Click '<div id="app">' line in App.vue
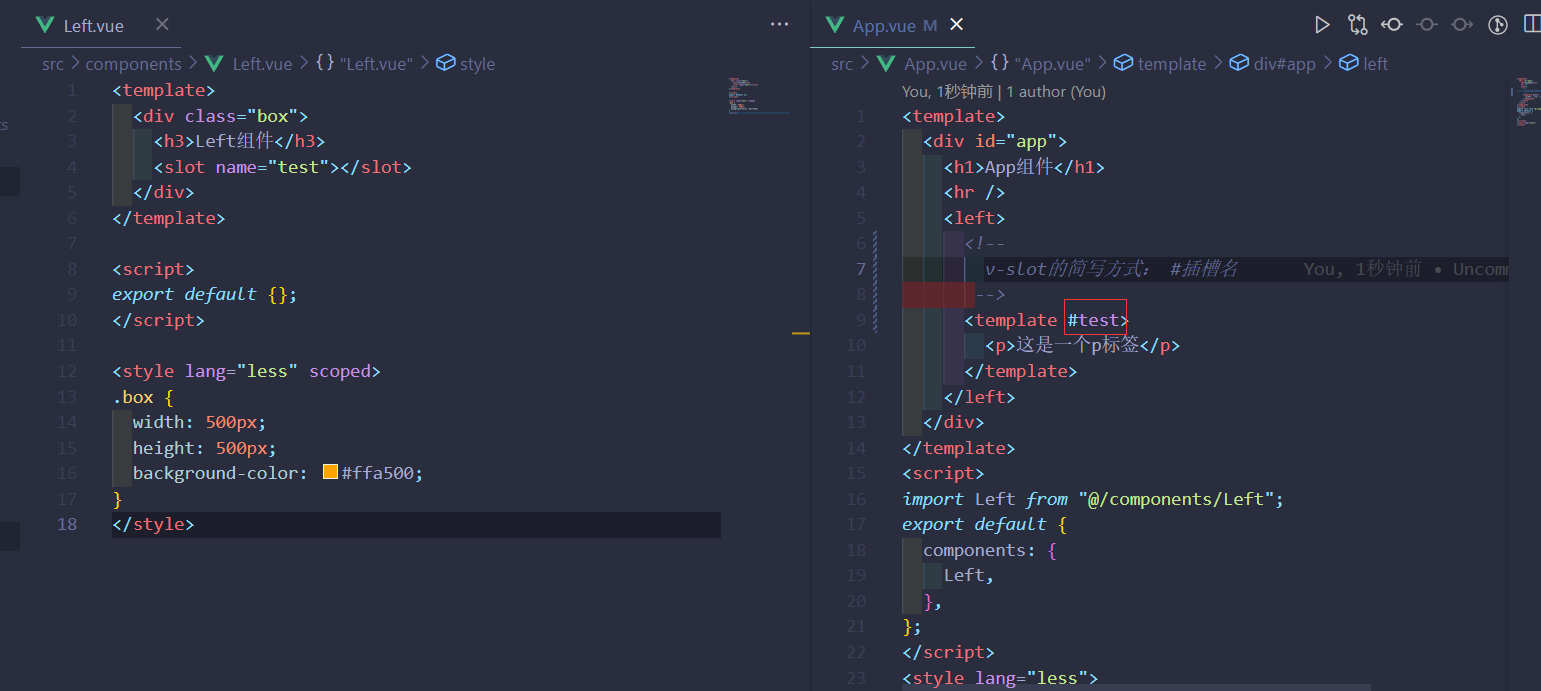The image size is (1541, 691). point(995,141)
